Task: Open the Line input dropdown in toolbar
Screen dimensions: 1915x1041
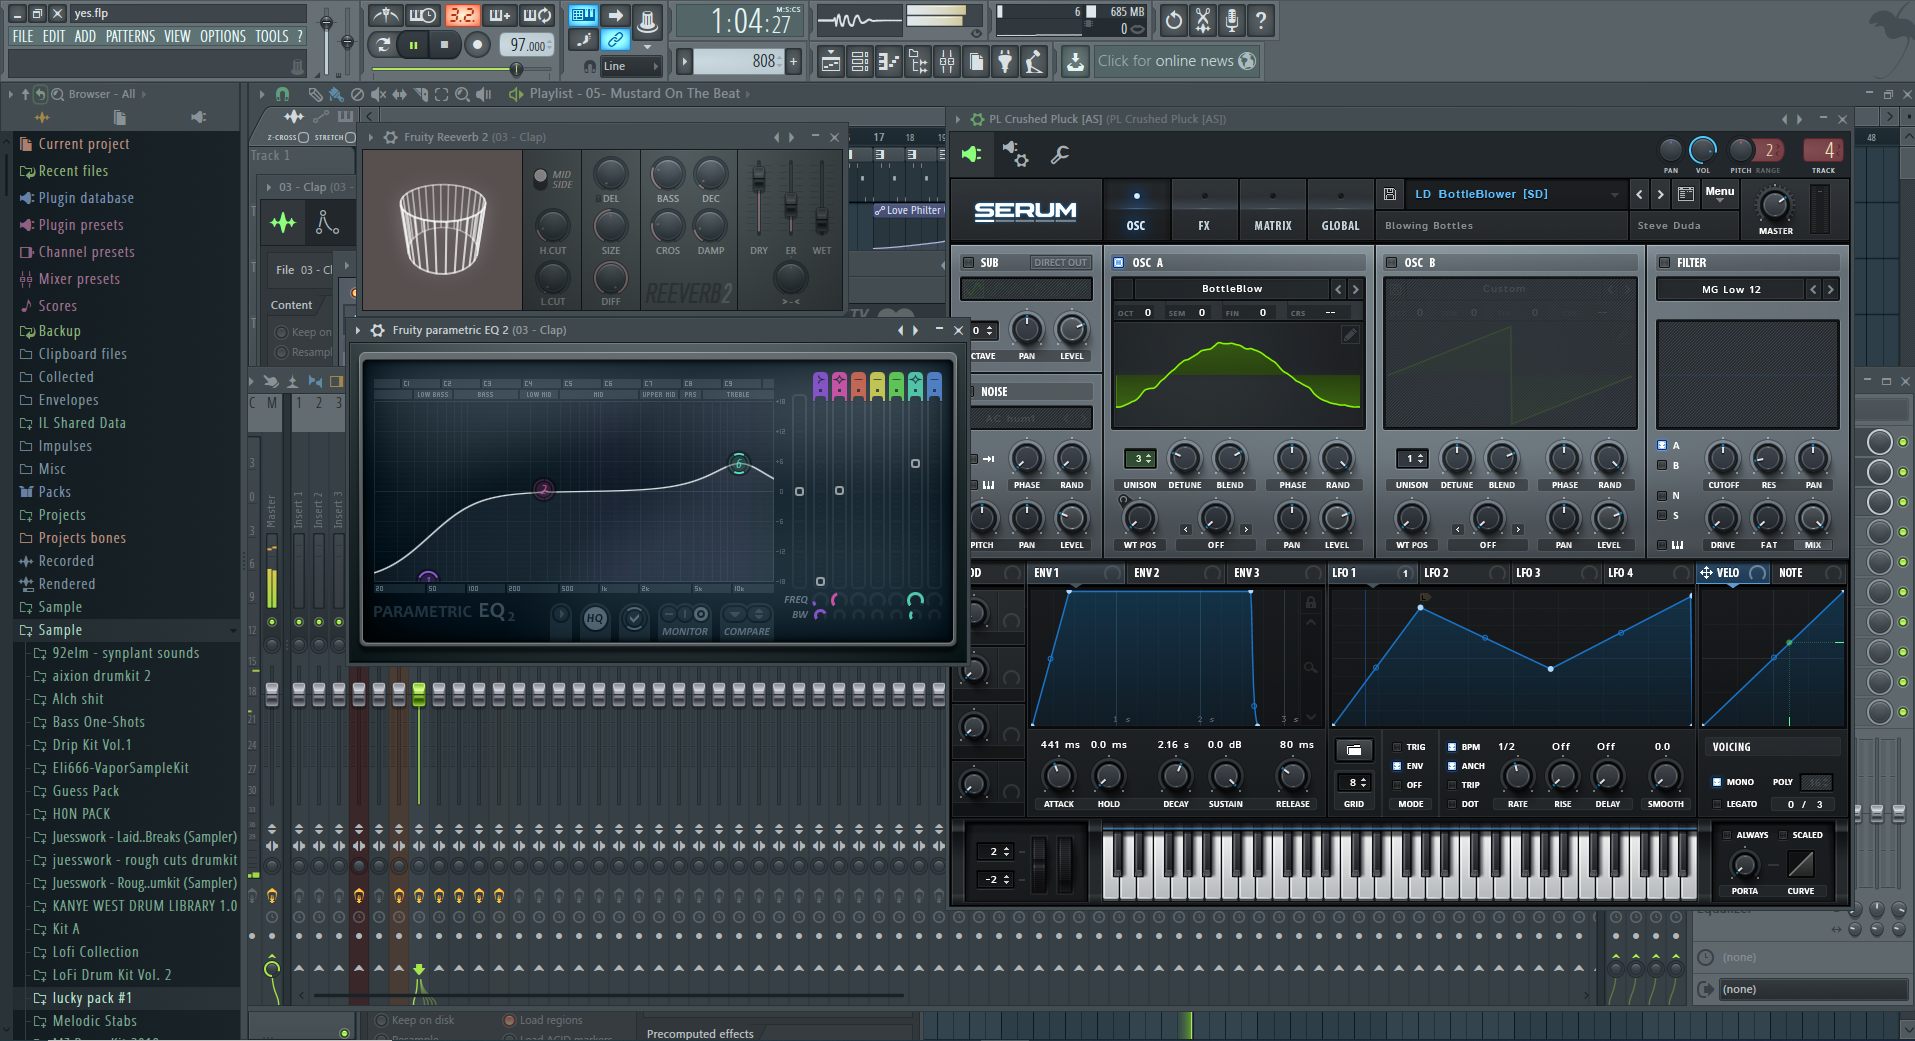Action: tap(630, 66)
